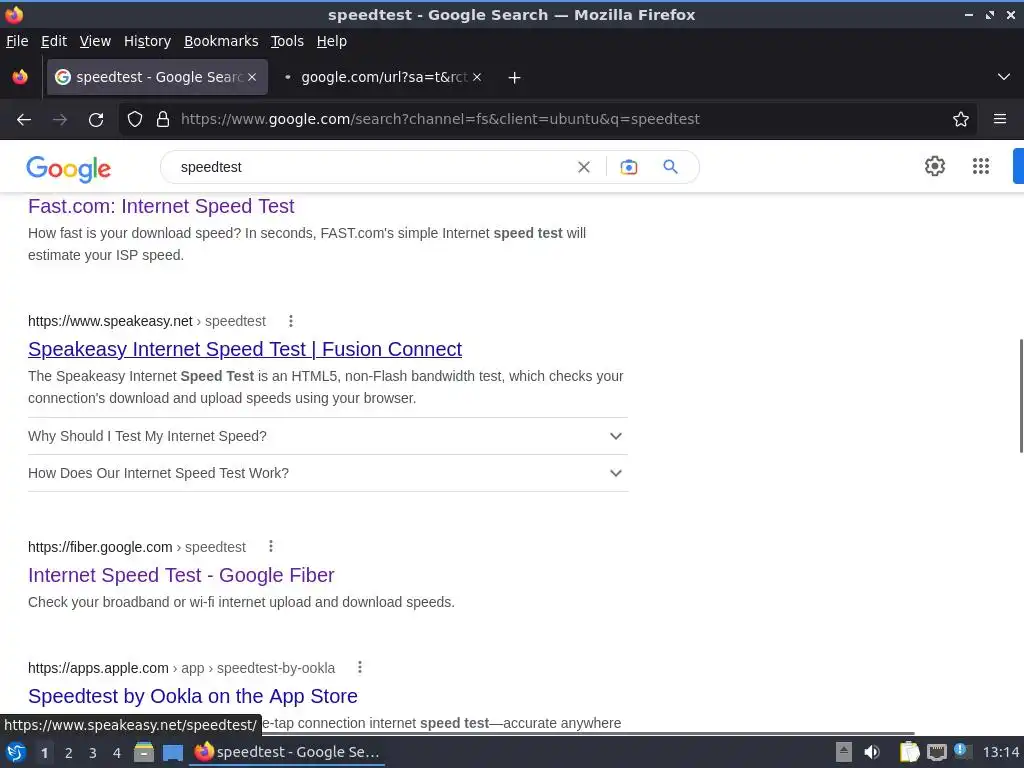Focus the Google search input field

pos(372,167)
